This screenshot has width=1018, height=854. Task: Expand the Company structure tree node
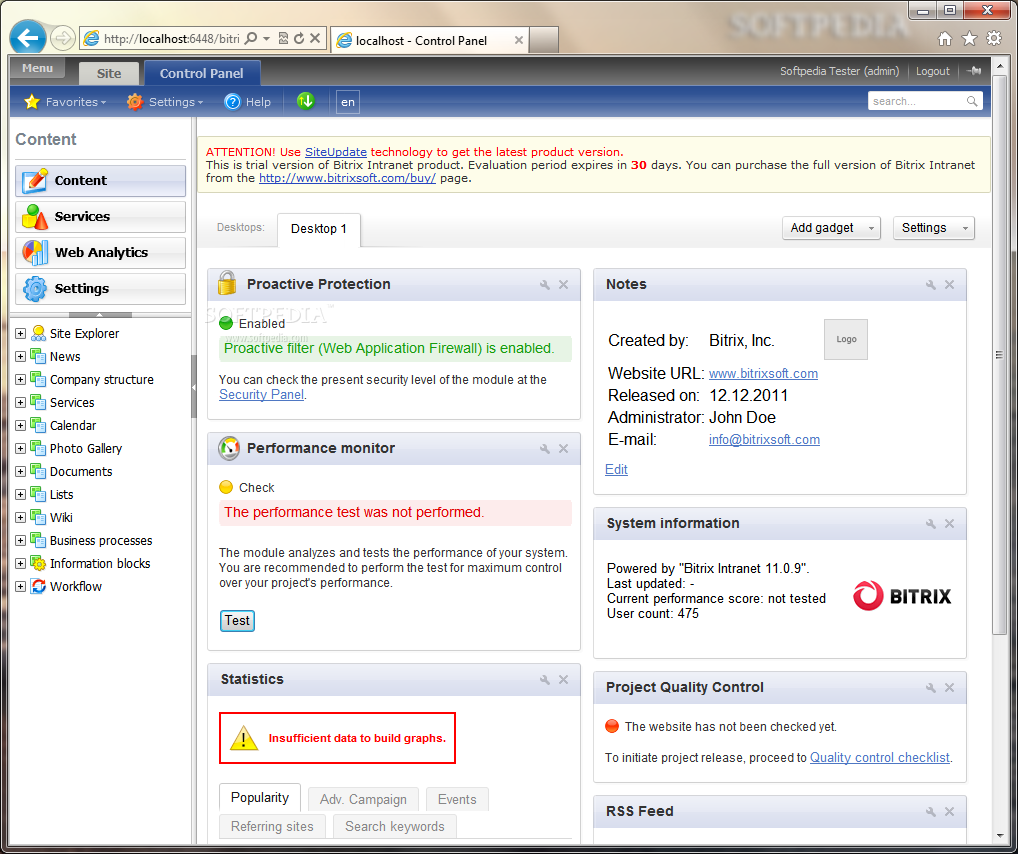[x=20, y=380]
